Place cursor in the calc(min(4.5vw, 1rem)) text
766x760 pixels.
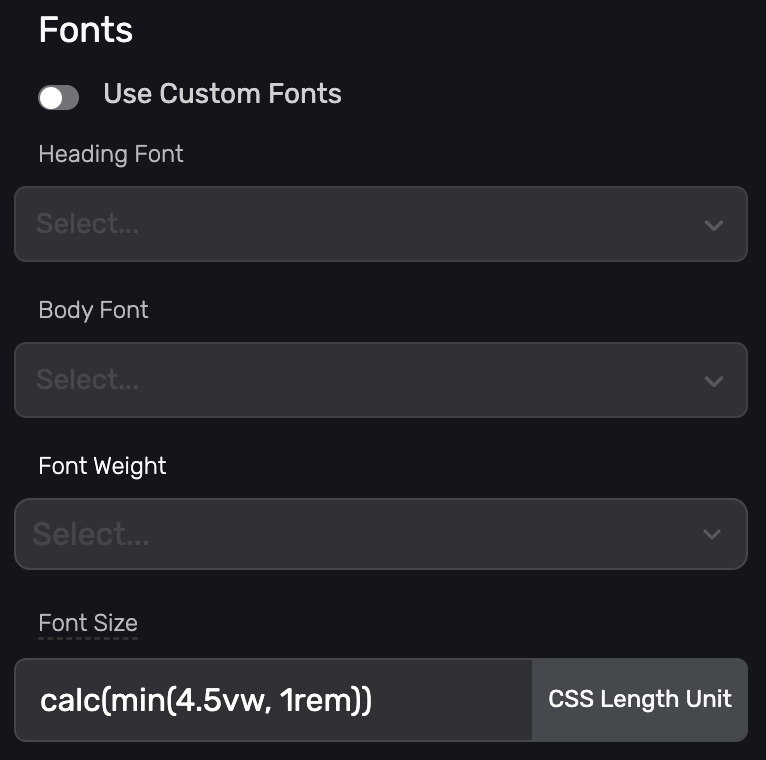pos(205,700)
